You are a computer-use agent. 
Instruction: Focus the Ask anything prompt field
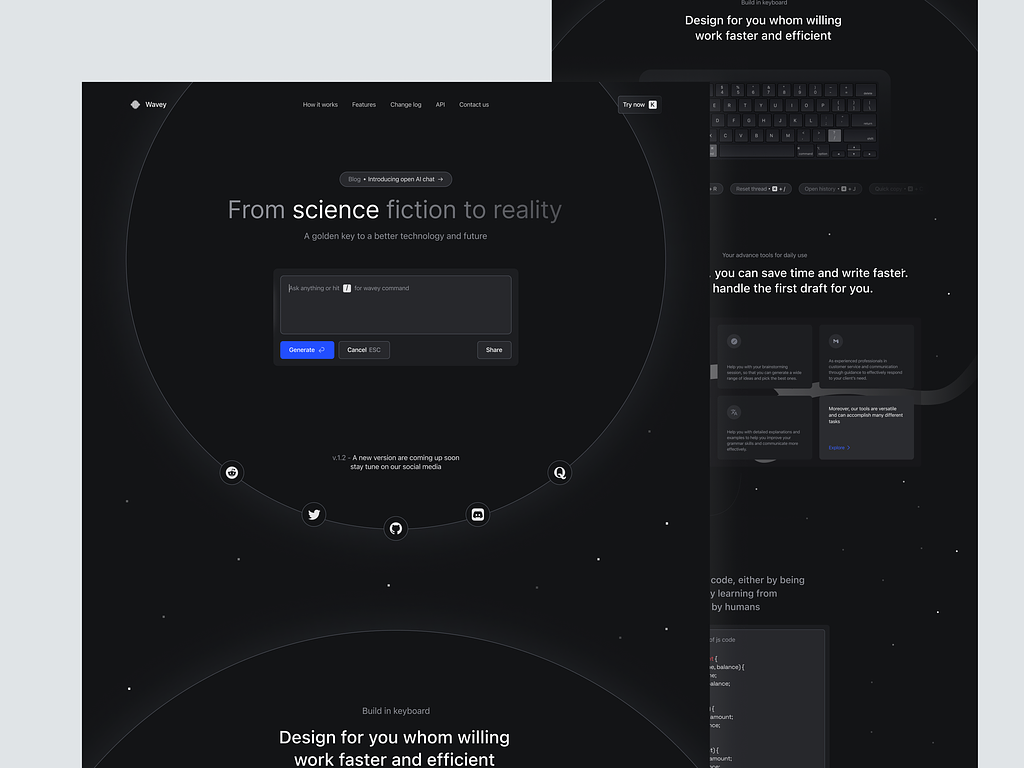point(396,305)
